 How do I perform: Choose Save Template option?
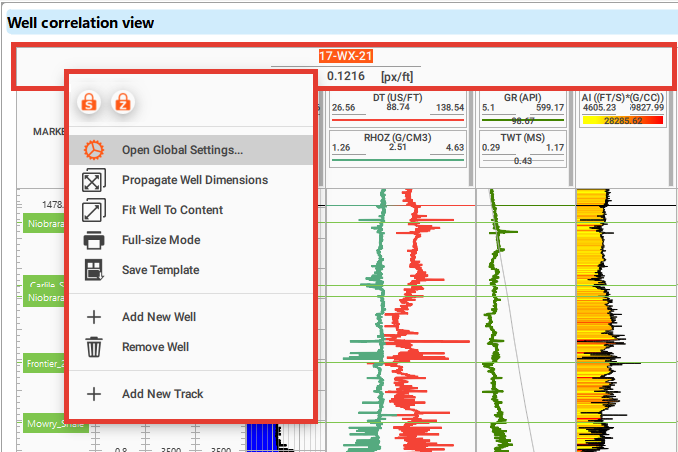[x=191, y=270]
